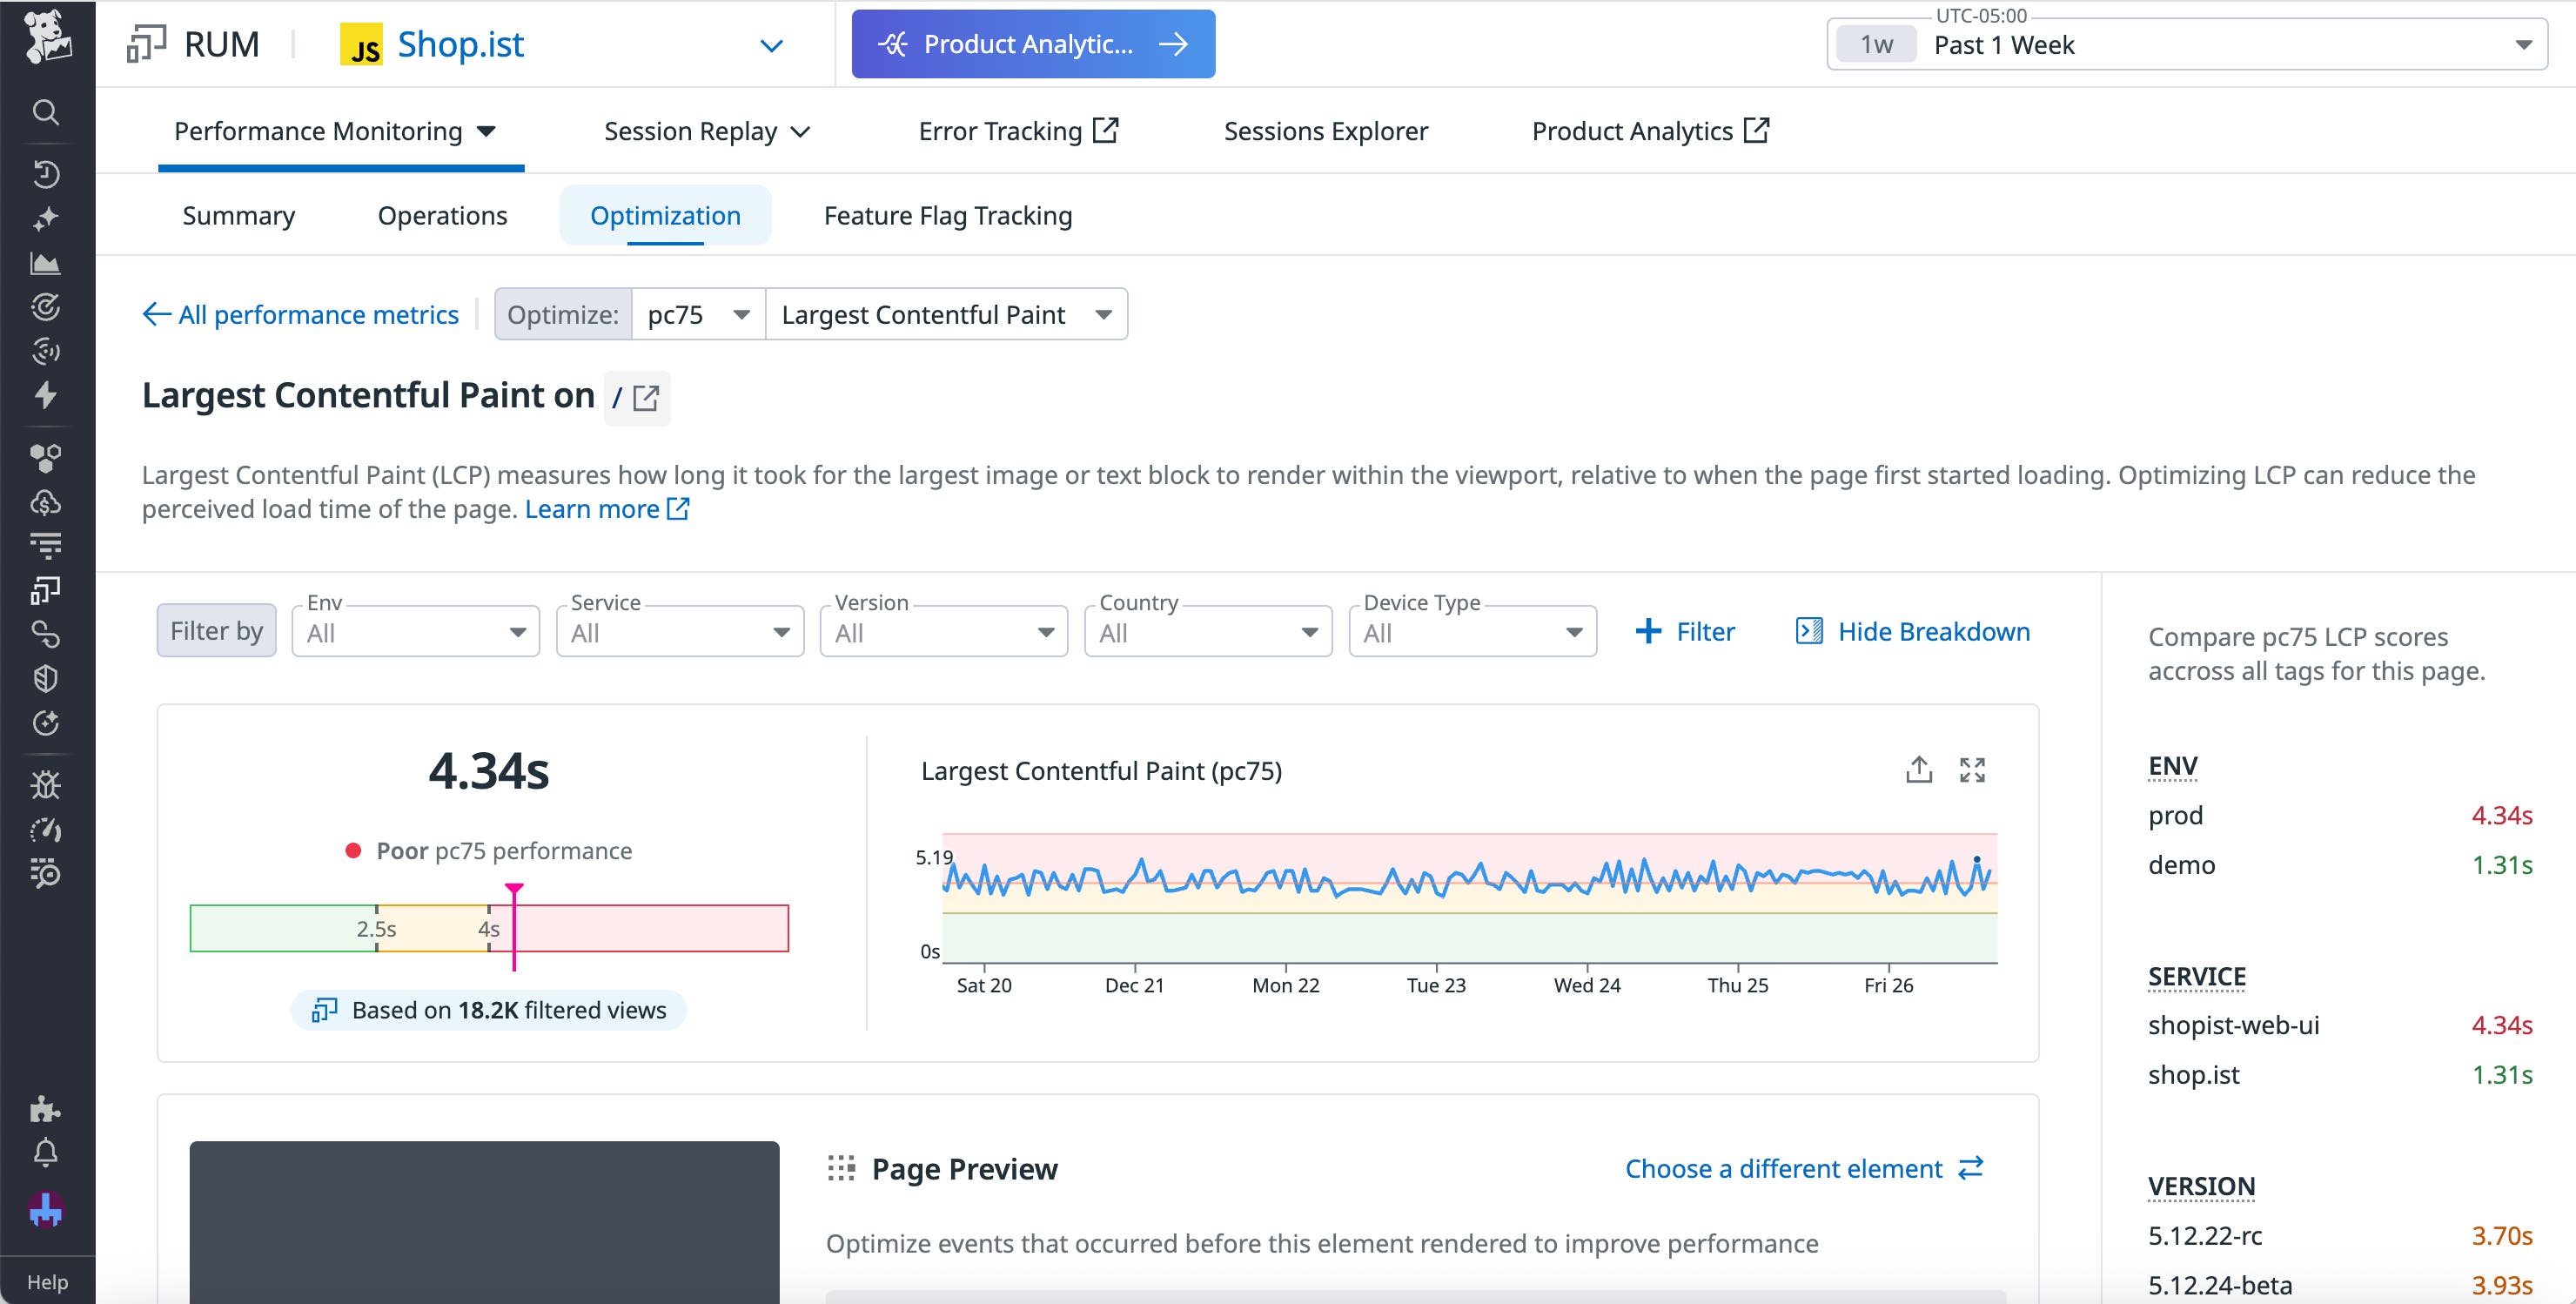Screen dimensions: 2576x1304
Task: Toggle the Filter by control
Action: pos(215,630)
